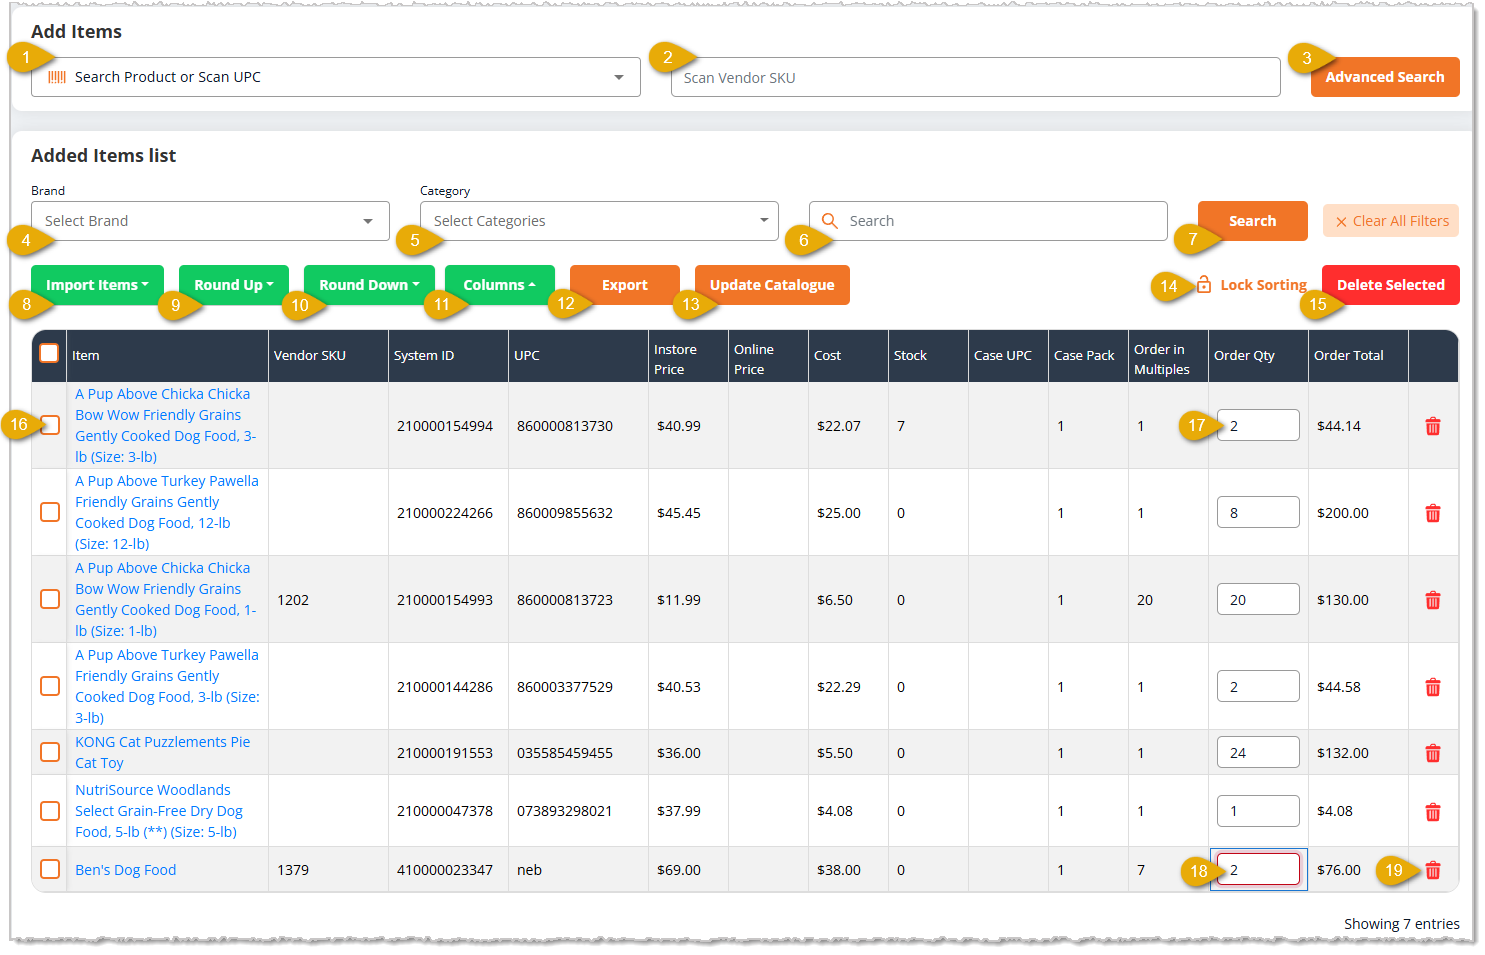
Task: Click the Lock Sorting padlock icon
Action: pos(1204,285)
